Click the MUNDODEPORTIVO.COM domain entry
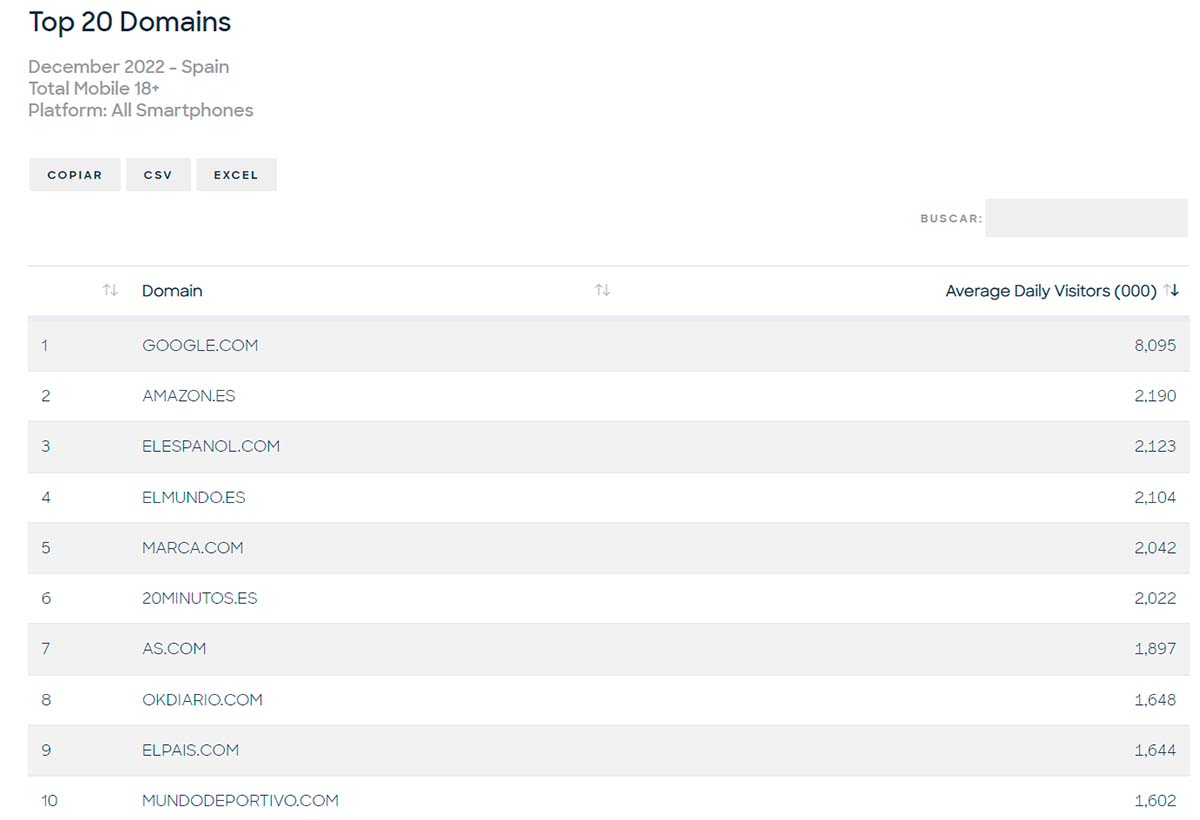The width and height of the screenshot is (1200, 820). (240, 801)
